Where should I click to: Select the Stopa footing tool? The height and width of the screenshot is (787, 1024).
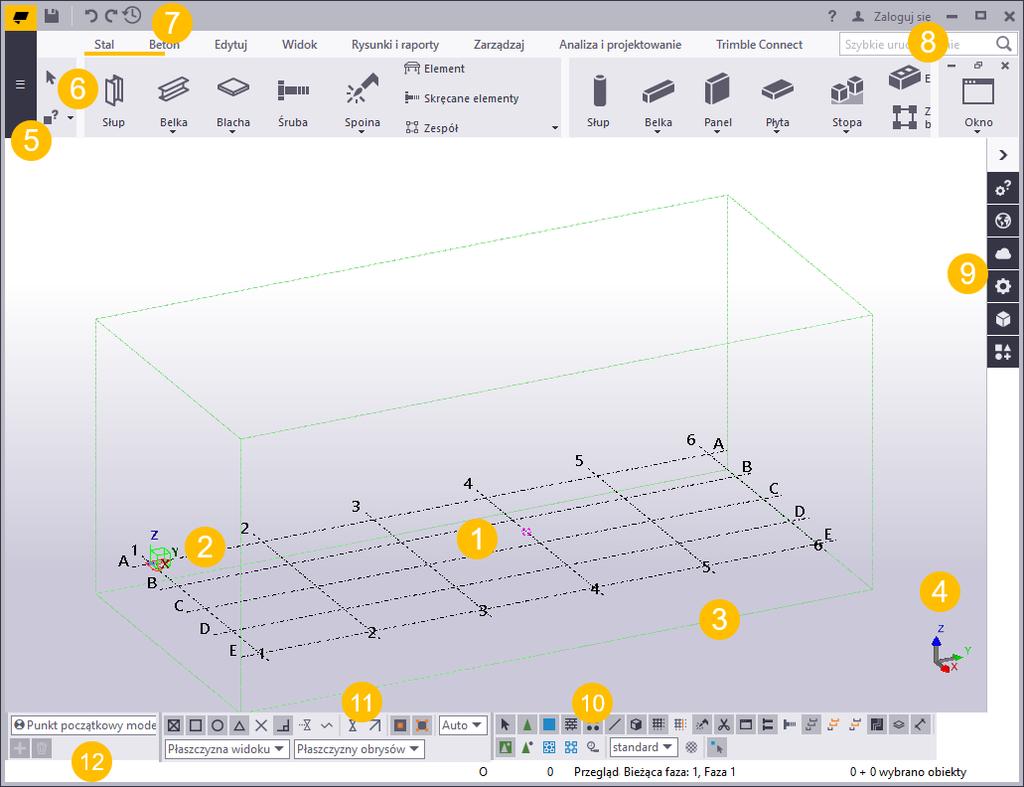847,100
